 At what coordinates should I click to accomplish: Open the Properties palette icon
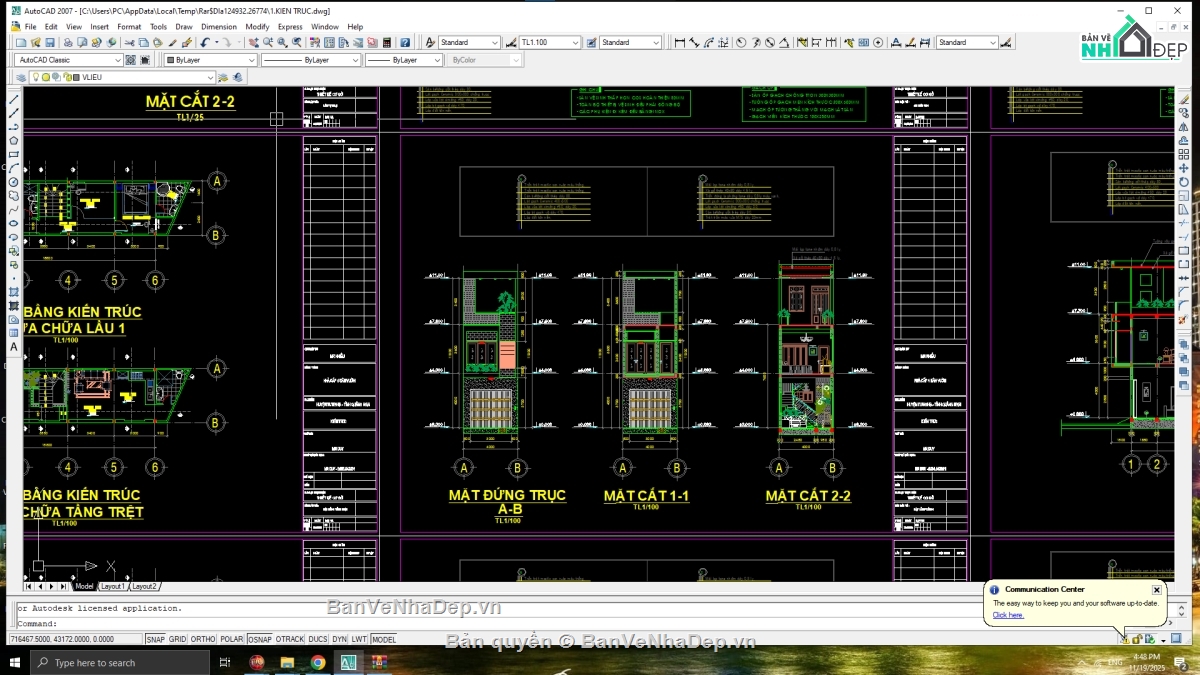pyautogui.click(x=314, y=42)
